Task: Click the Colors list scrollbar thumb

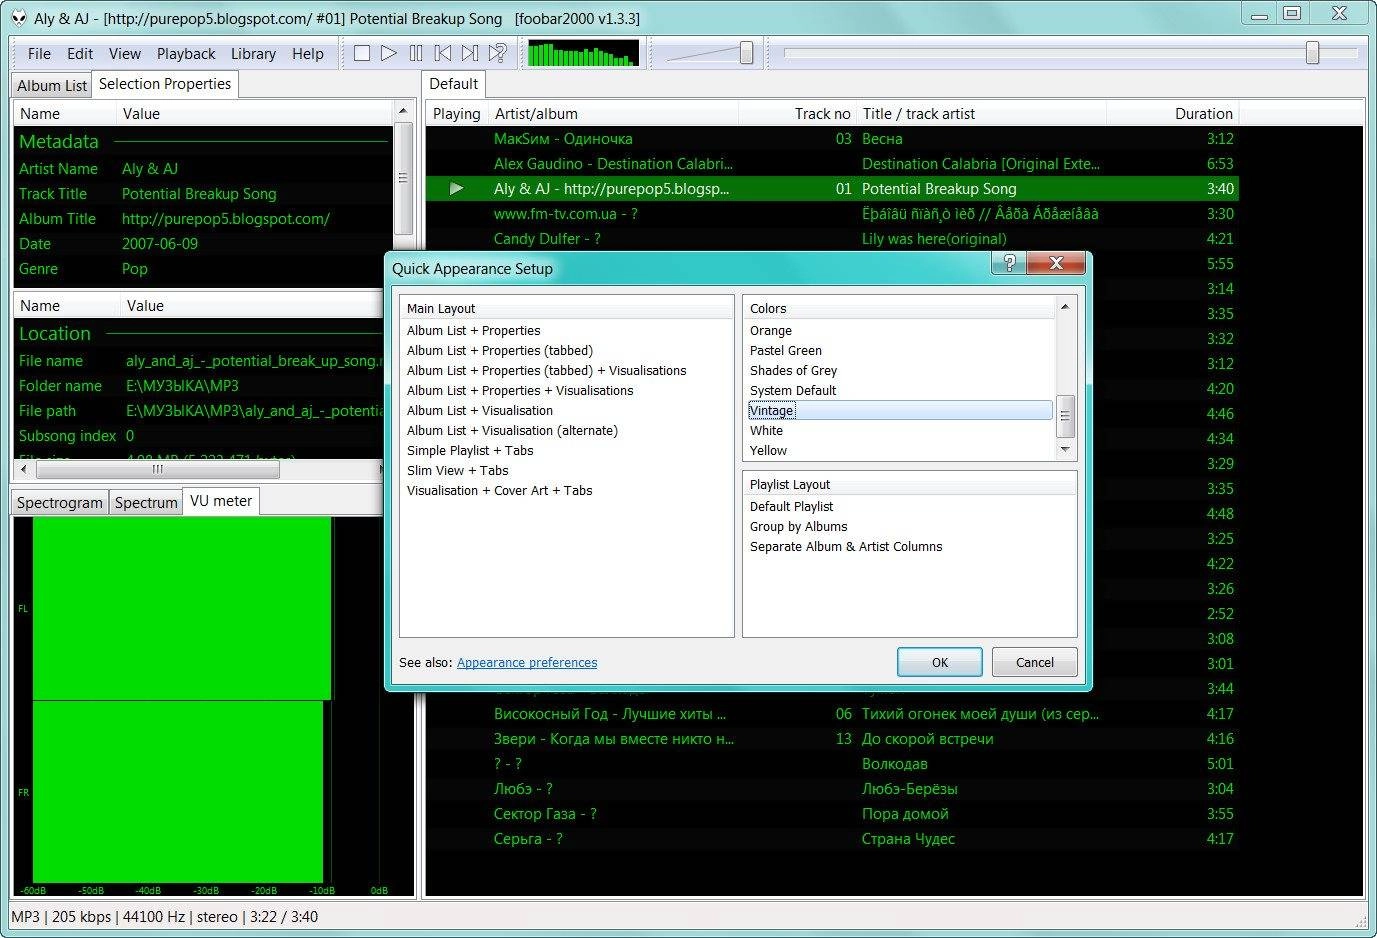Action: [1065, 415]
